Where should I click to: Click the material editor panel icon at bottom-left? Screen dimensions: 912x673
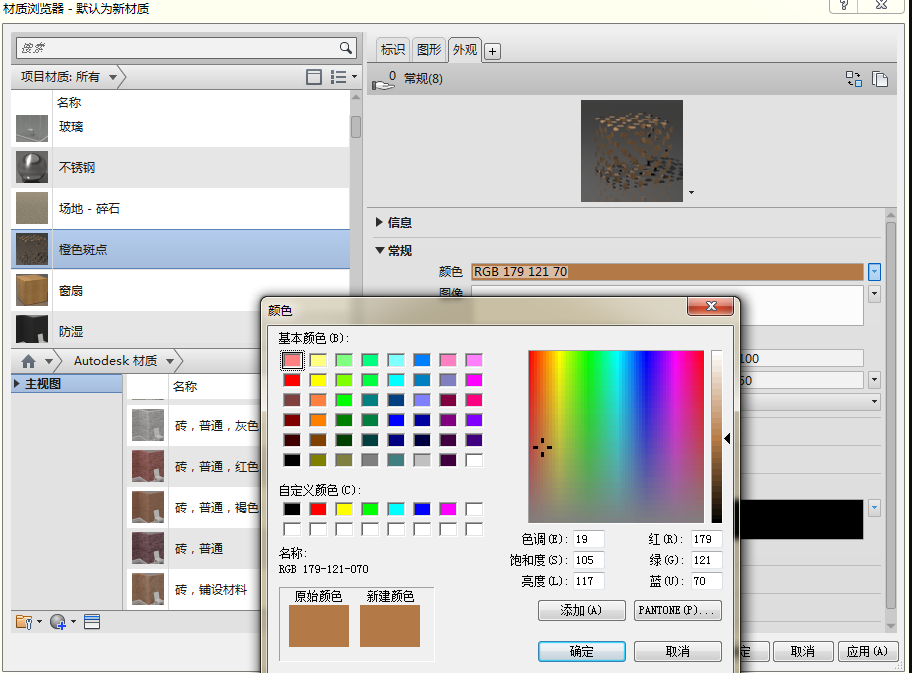click(92, 622)
